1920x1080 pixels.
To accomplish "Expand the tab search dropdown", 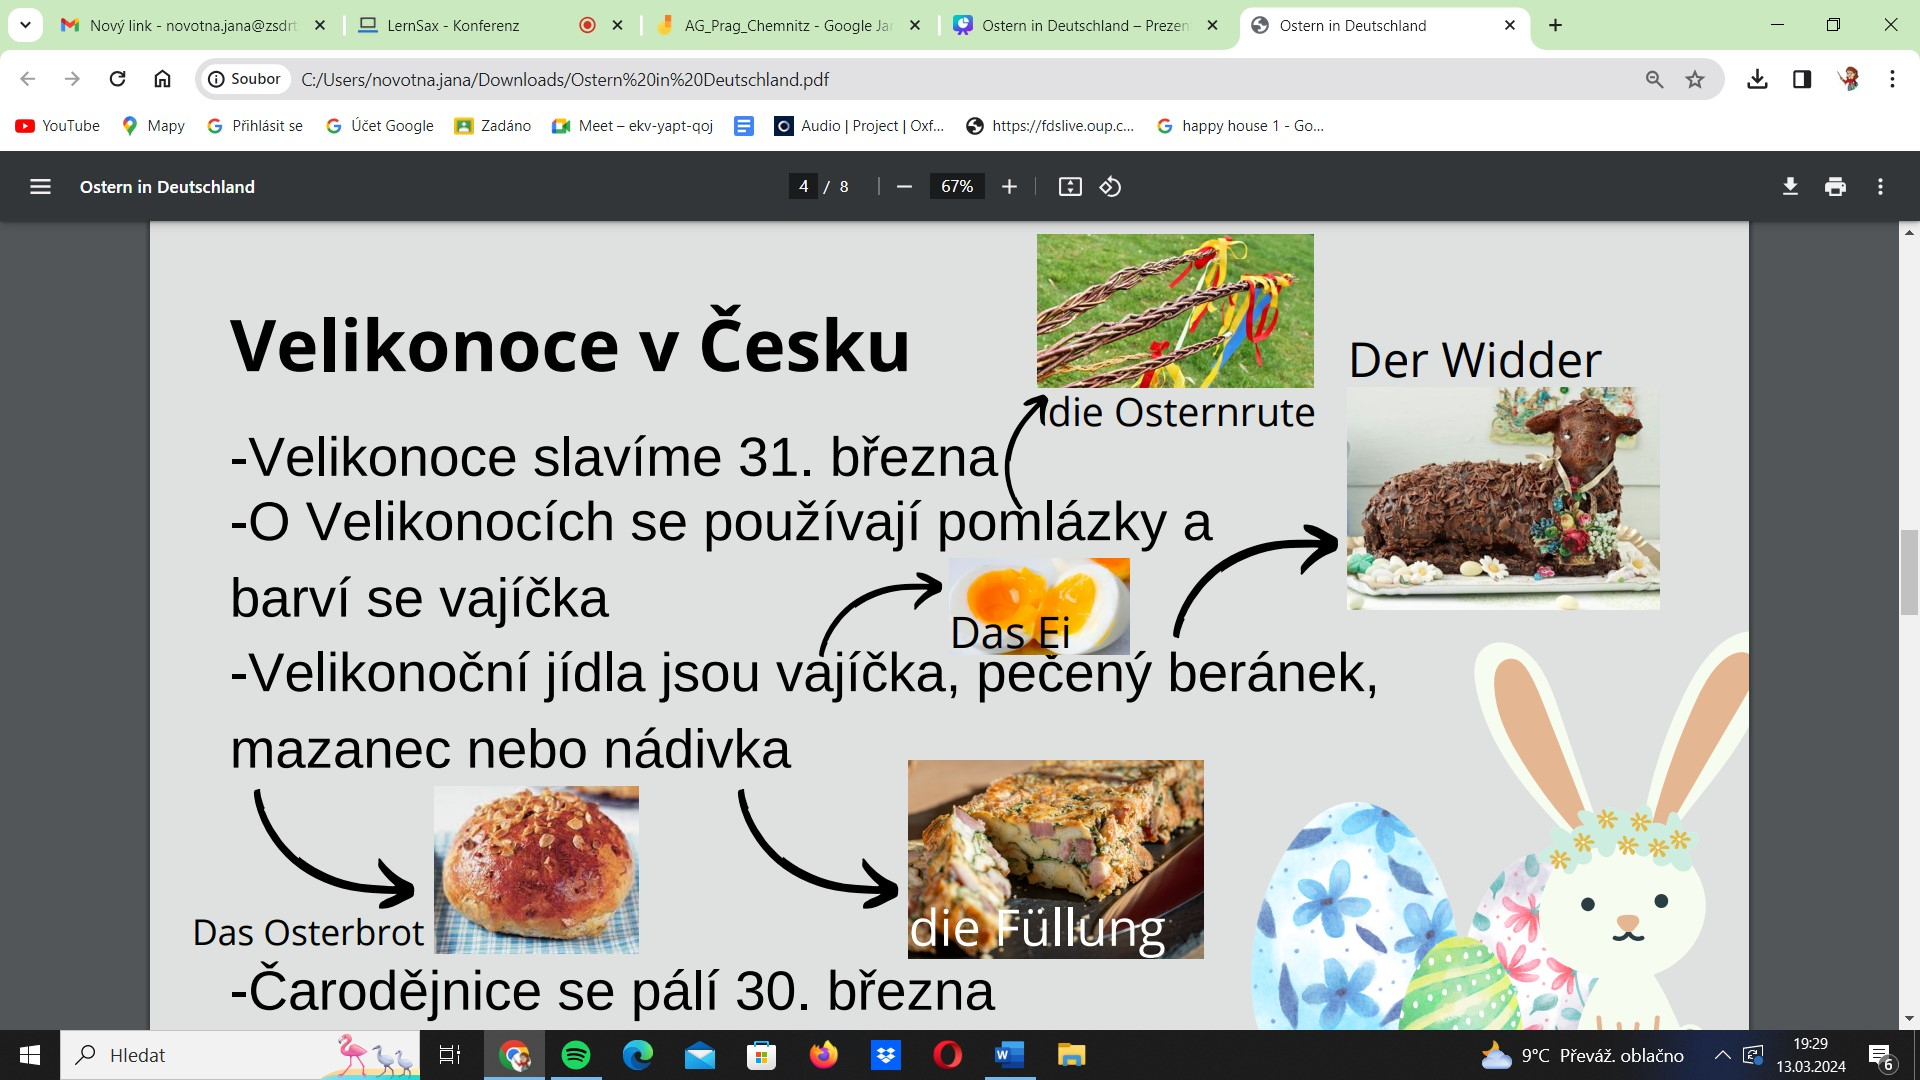I will click(x=25, y=25).
